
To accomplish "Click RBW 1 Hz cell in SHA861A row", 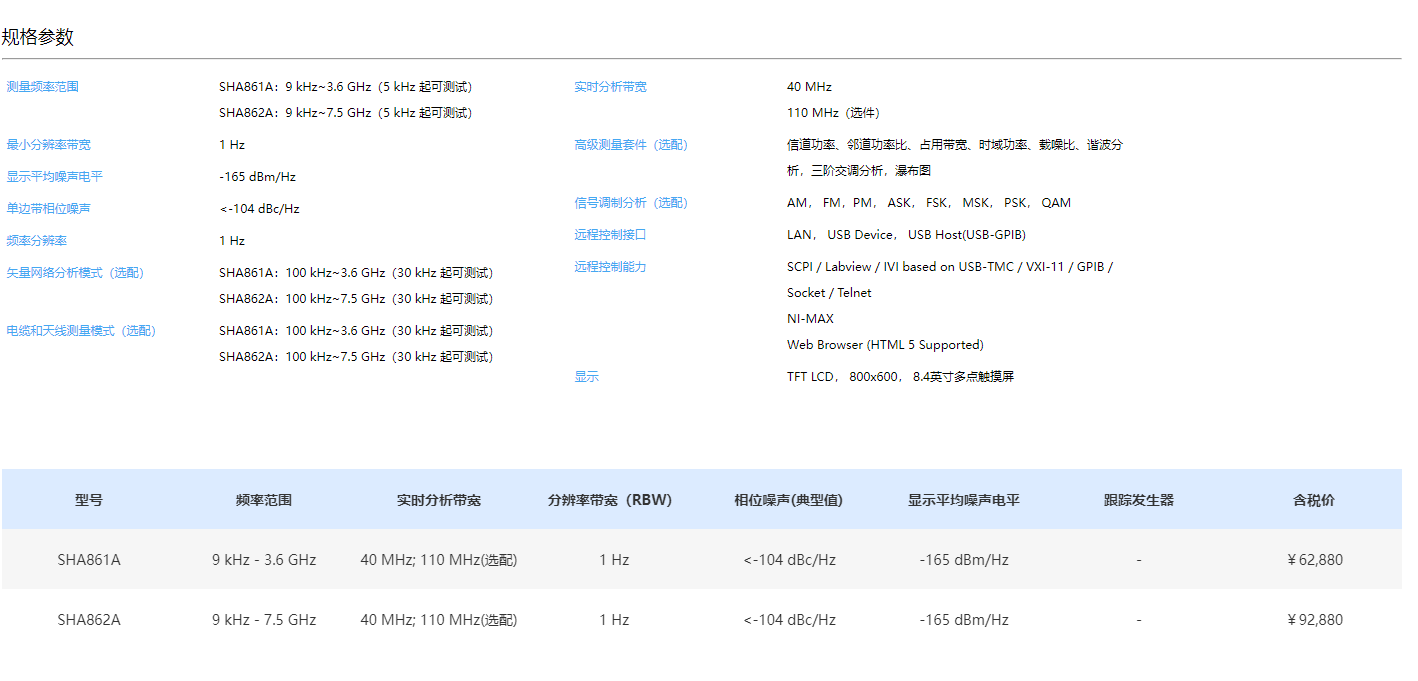I will 614,560.
